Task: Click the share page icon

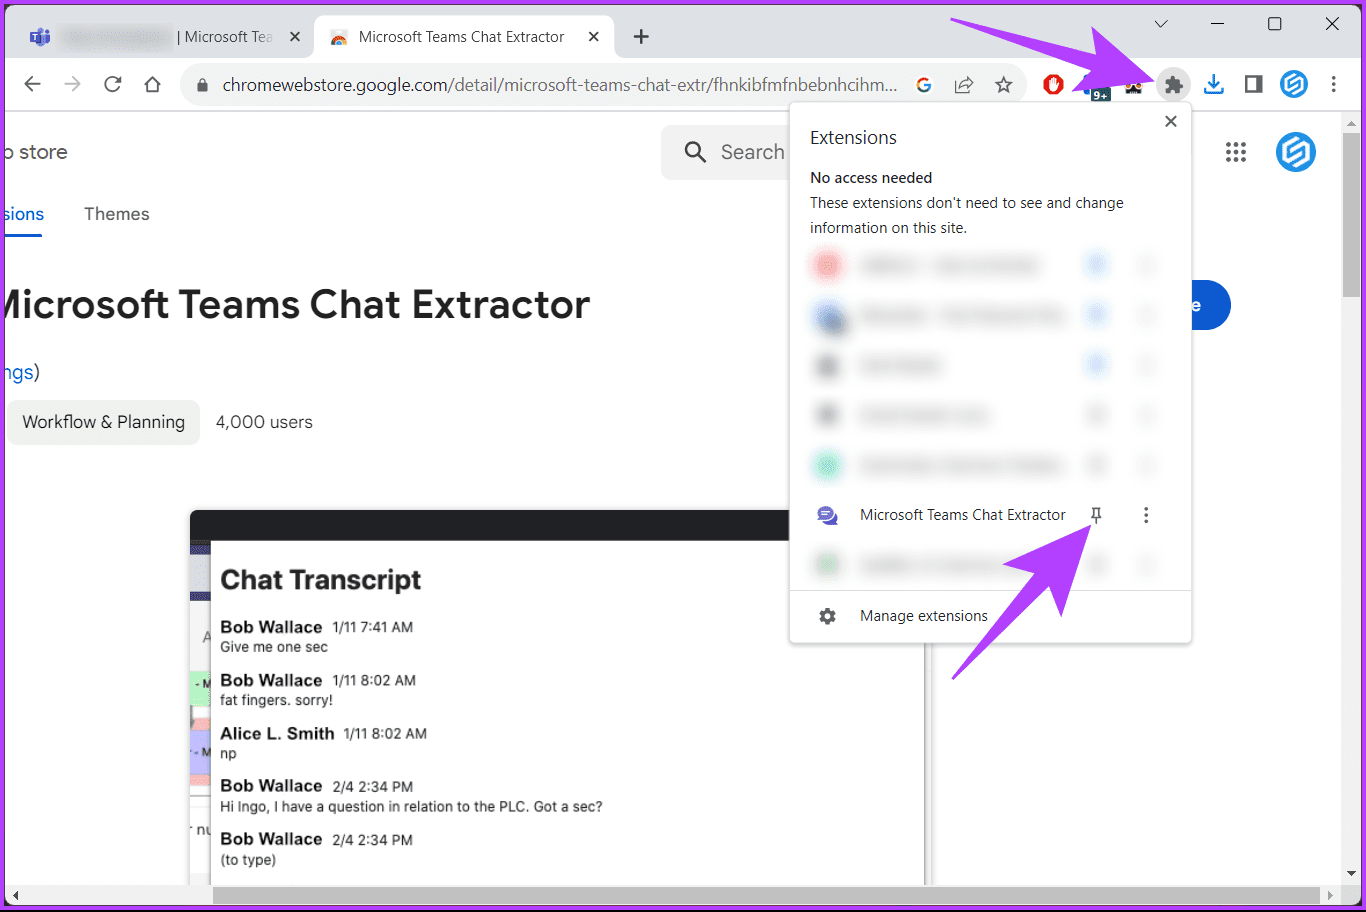Action: pyautogui.click(x=964, y=85)
